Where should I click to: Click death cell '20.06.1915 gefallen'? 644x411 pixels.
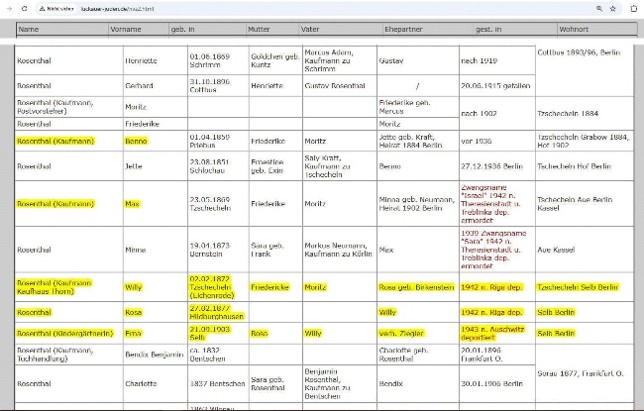(x=495, y=86)
